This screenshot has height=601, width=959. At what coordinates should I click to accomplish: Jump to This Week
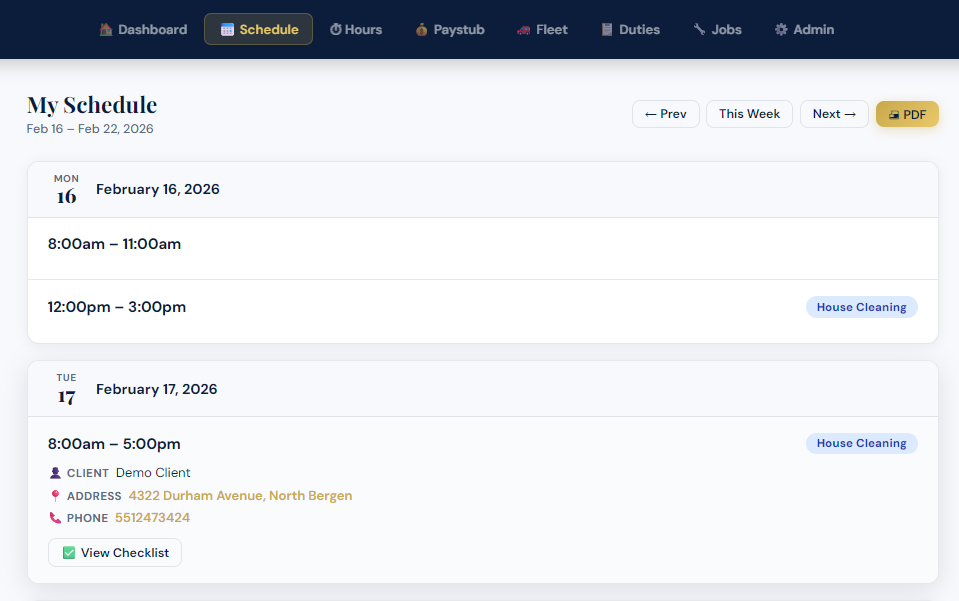pos(749,114)
